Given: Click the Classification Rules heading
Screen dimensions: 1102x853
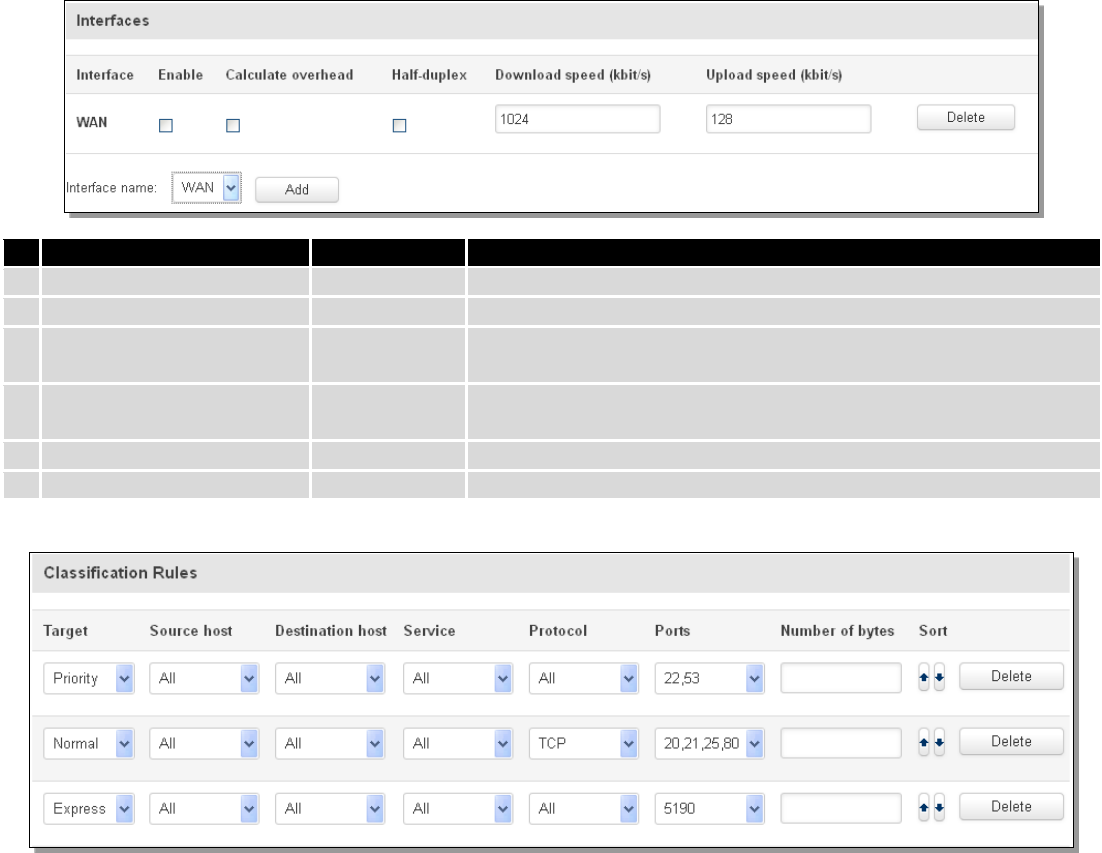Looking at the screenshot, I should click(120, 573).
